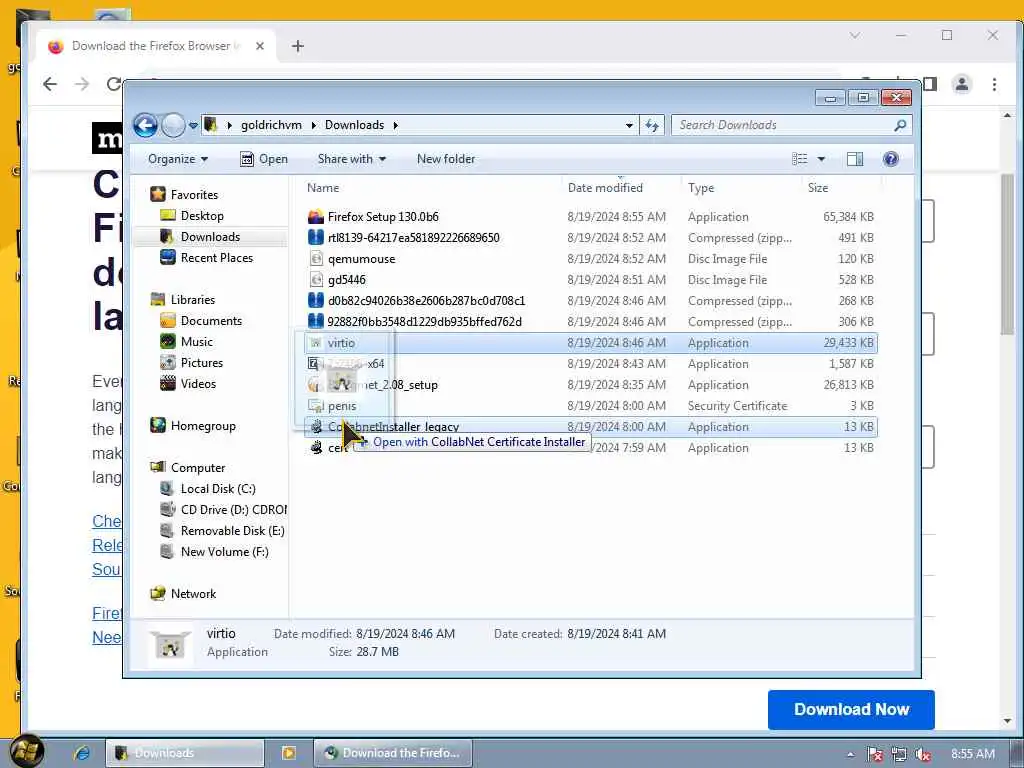This screenshot has height=768, width=1024.
Task: Show hidden tray icons arrow
Action: coord(850,754)
